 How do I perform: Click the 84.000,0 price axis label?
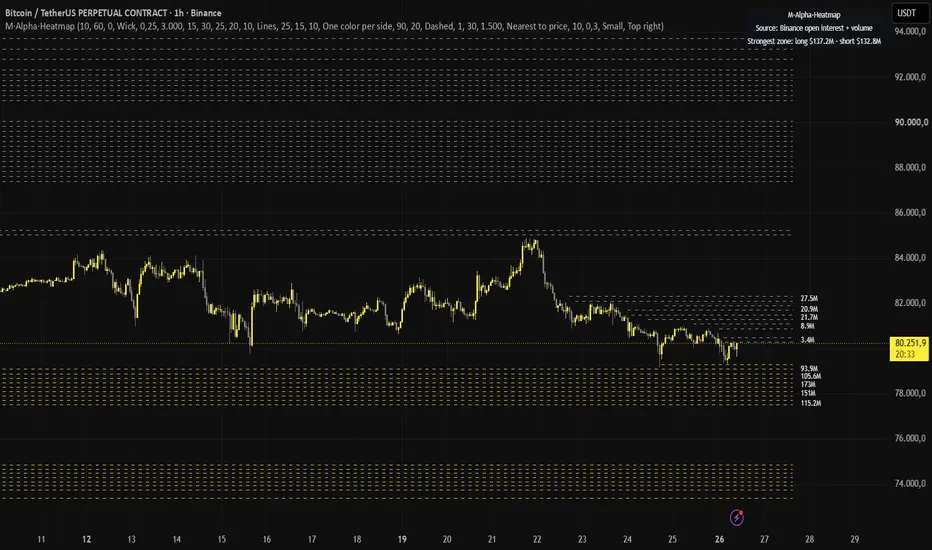click(x=910, y=257)
